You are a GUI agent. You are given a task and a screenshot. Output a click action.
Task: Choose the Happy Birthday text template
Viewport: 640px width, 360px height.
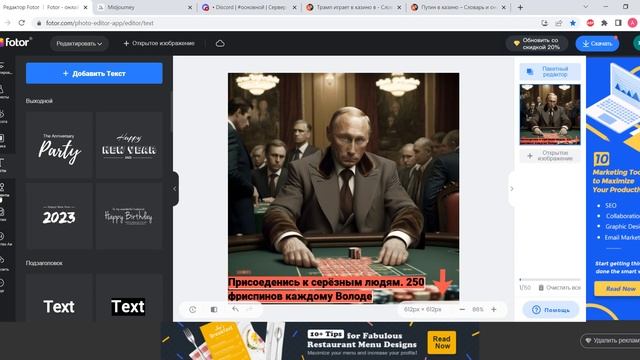point(129,216)
